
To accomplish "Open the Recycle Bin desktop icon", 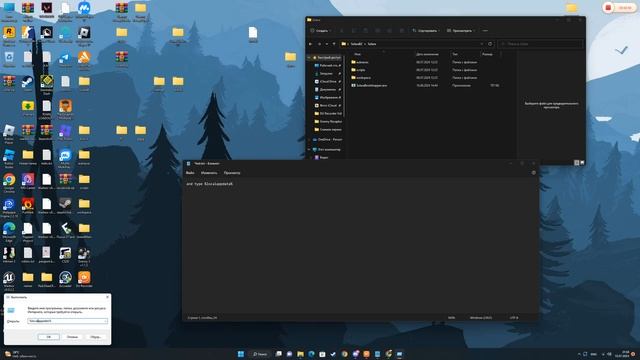I will coord(9,58).
